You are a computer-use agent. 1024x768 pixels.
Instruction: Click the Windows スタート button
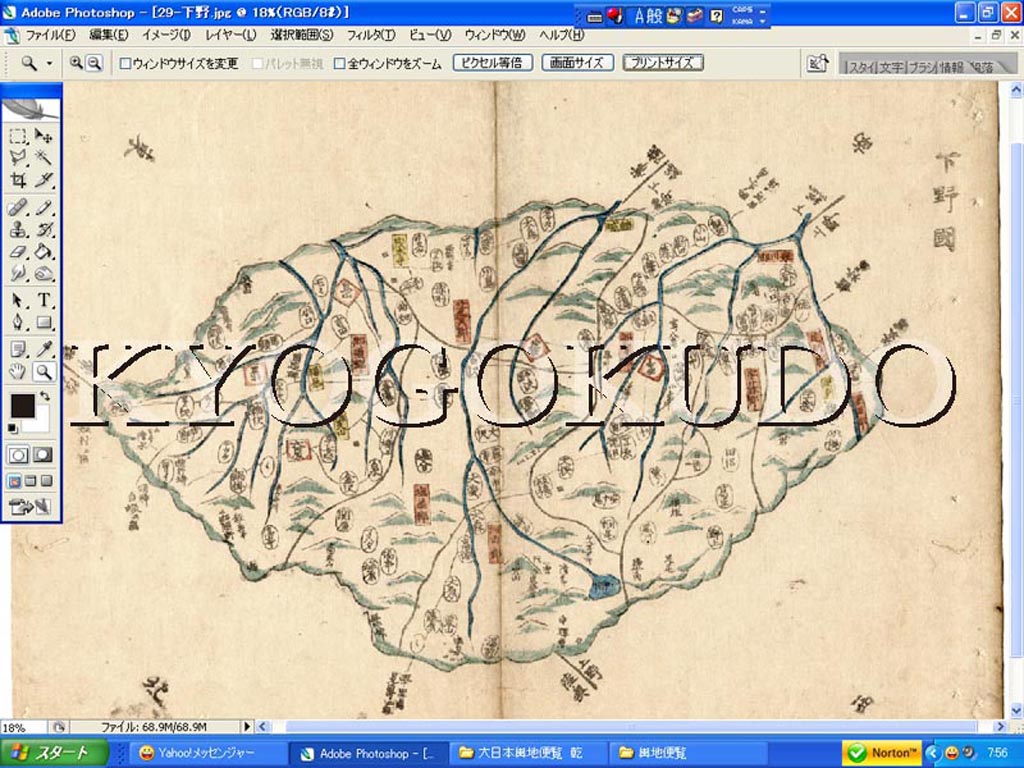[54, 752]
